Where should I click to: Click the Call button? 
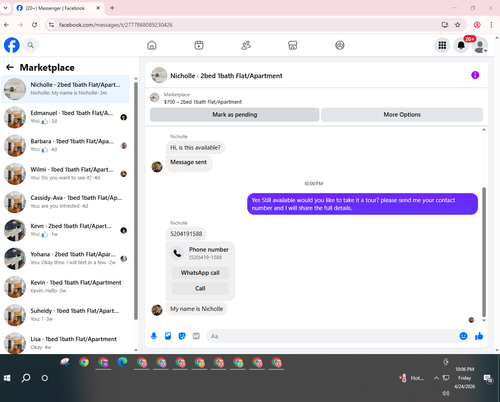click(x=200, y=288)
